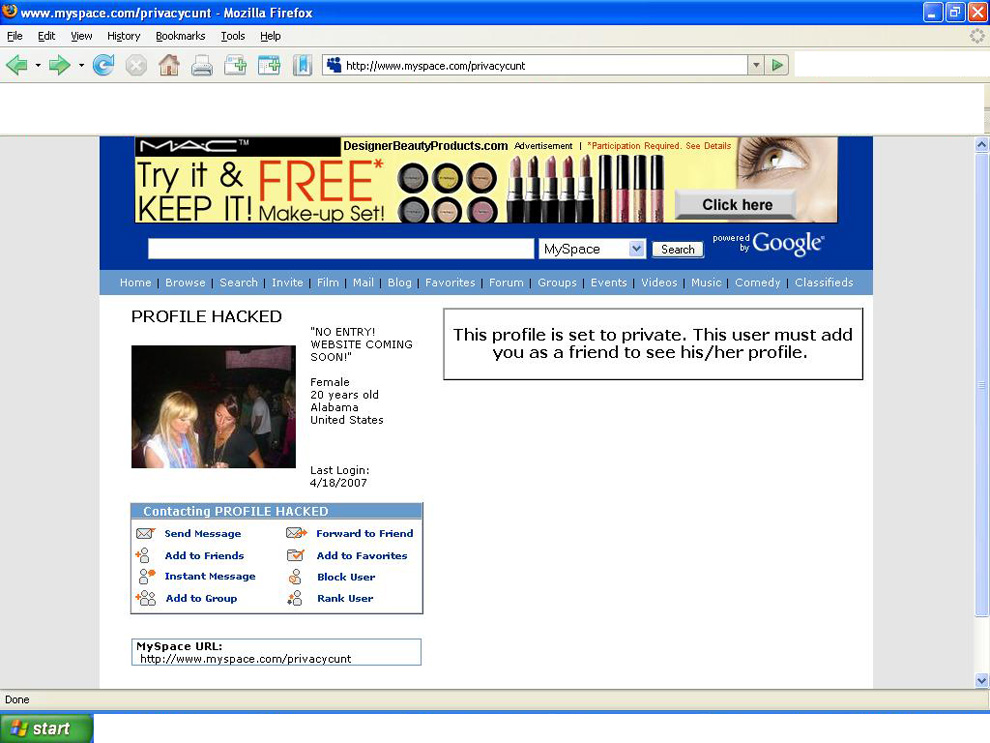Click the Print icon in the toolbar

coord(202,65)
